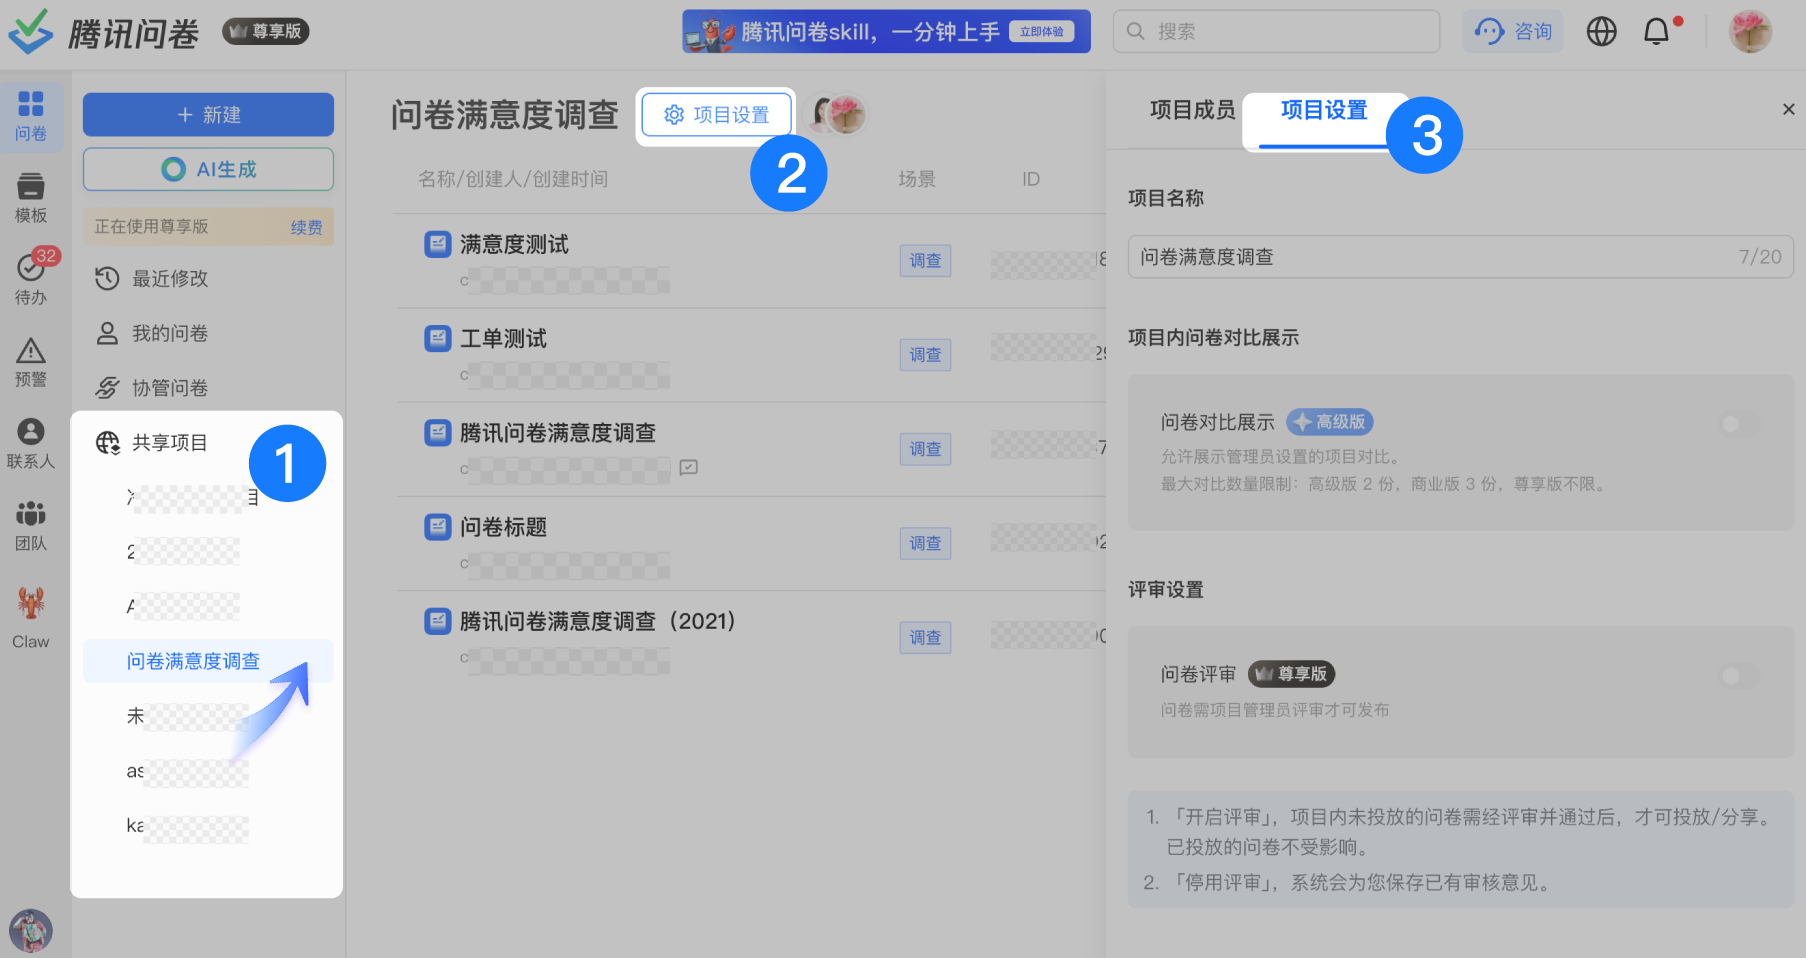Open the 腾讯问卷skill promotional banner

coord(886,32)
